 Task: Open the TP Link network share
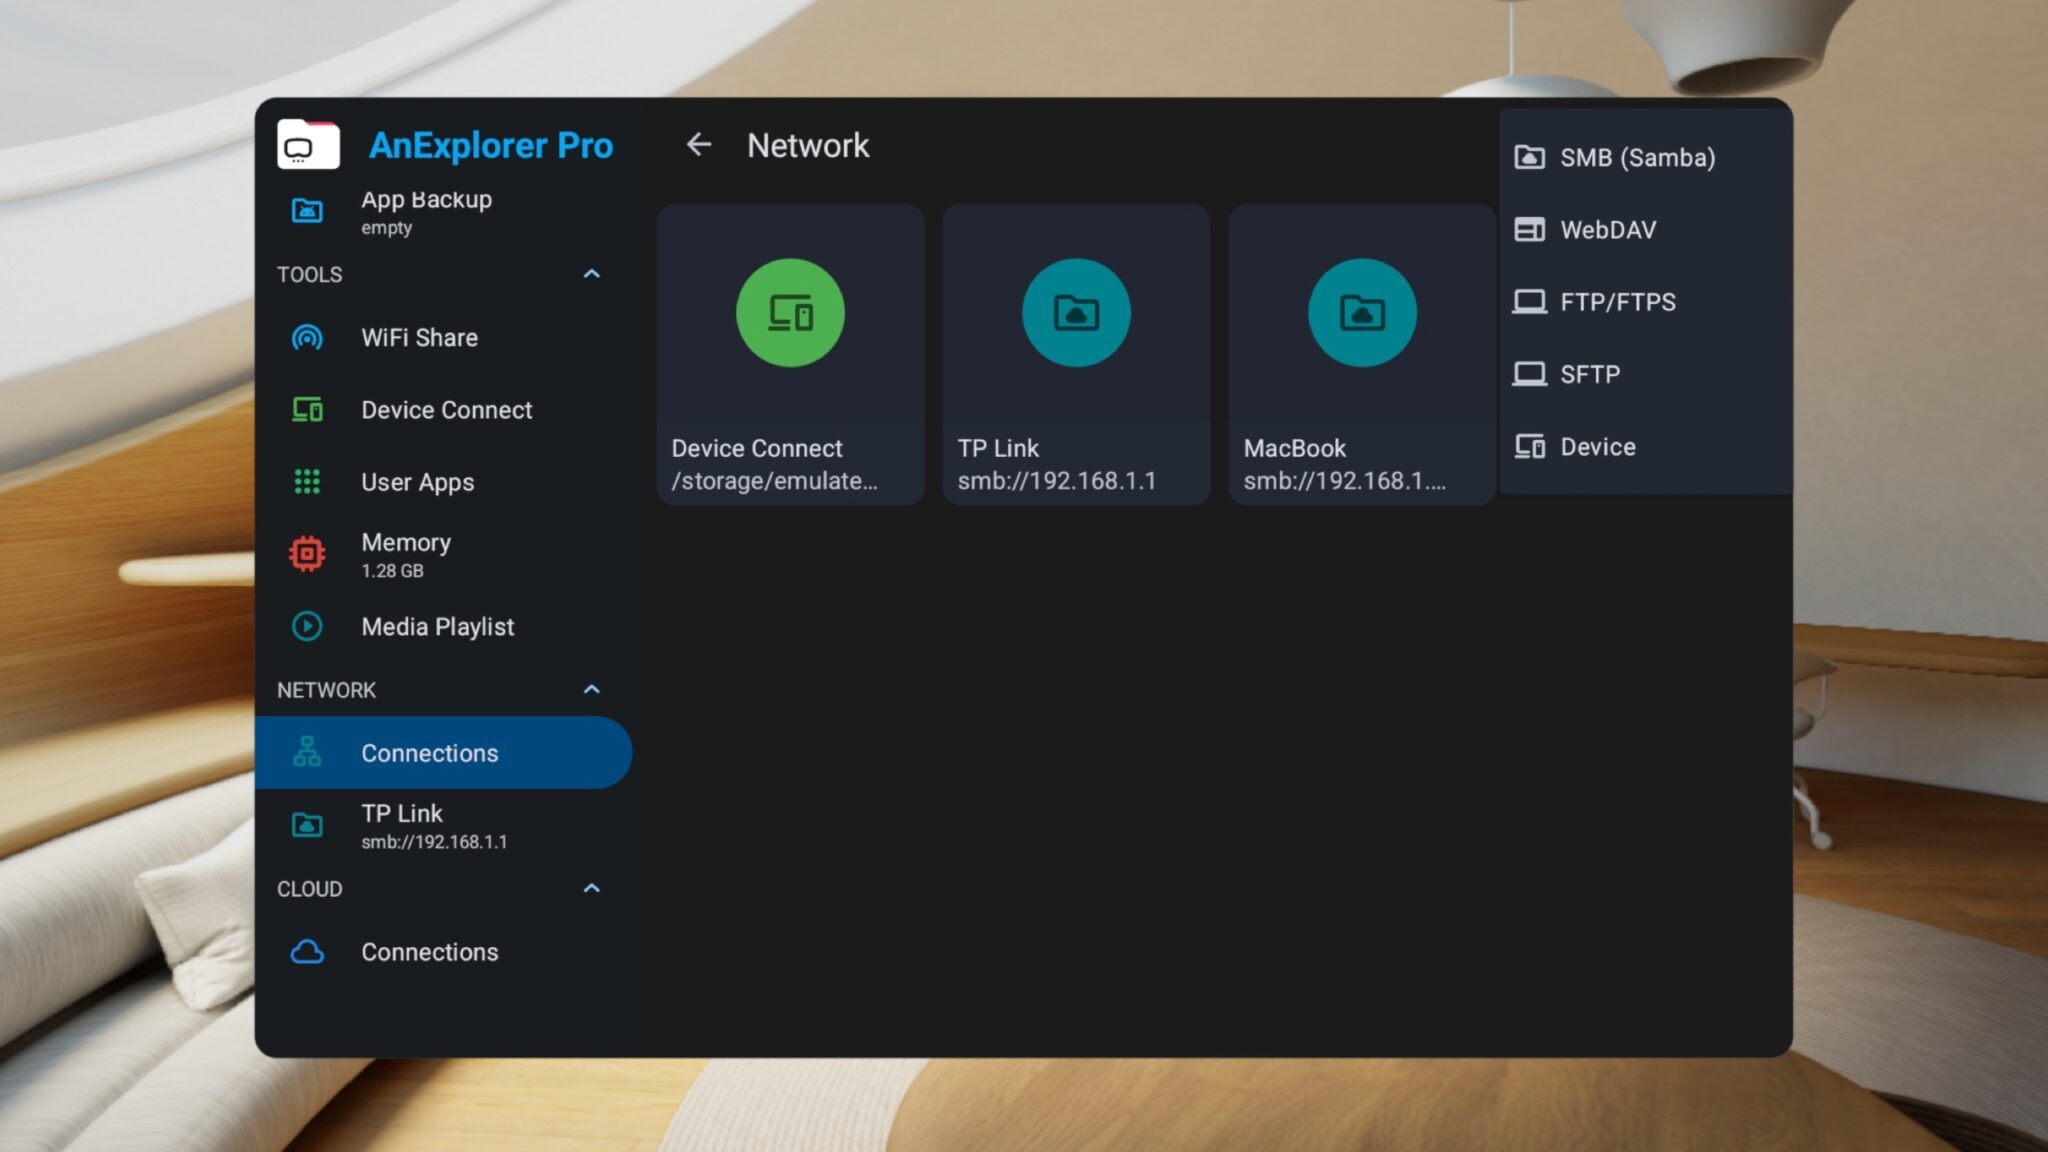pos(1075,350)
